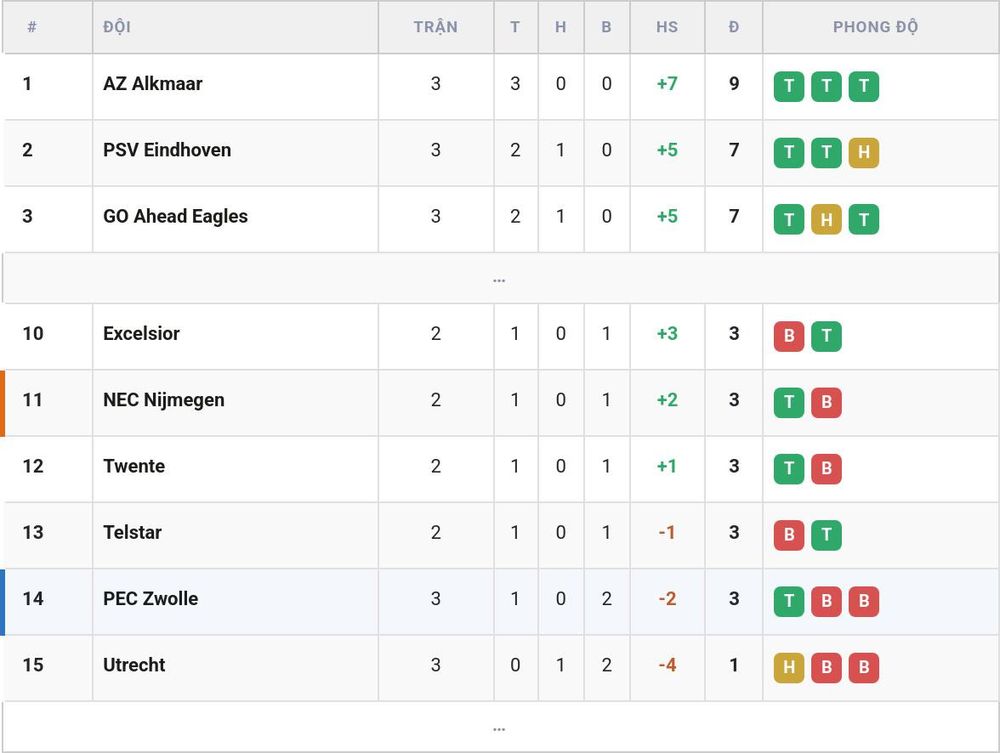1000x753 pixels.
Task: Sort by TRẬN column header
Action: coord(436,27)
